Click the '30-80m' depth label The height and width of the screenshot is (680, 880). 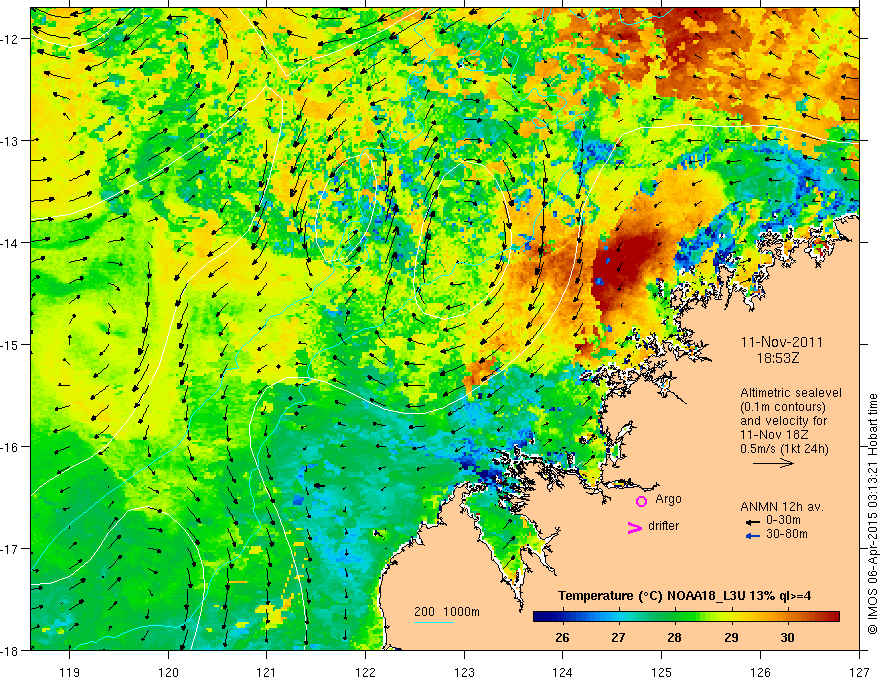pos(787,534)
